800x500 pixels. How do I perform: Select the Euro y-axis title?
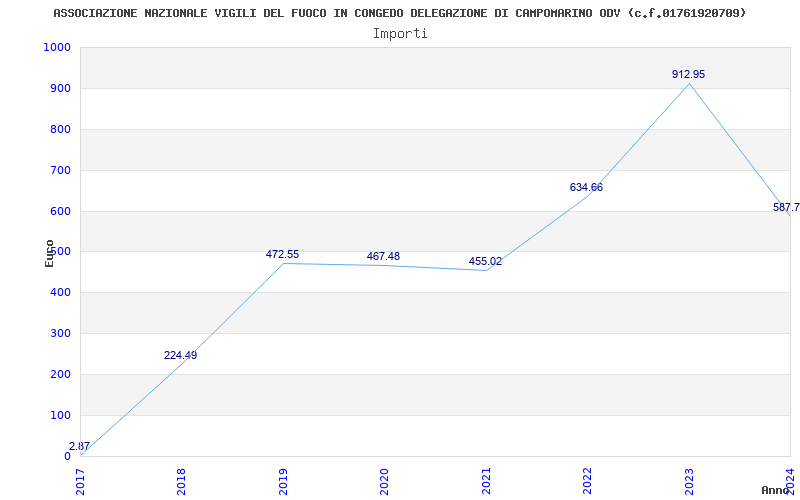(x=49, y=254)
